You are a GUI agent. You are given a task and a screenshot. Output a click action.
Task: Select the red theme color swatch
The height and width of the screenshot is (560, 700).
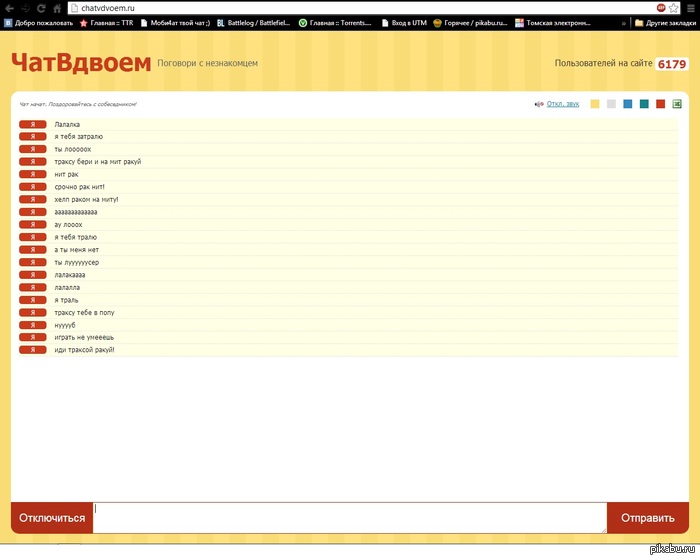point(660,104)
